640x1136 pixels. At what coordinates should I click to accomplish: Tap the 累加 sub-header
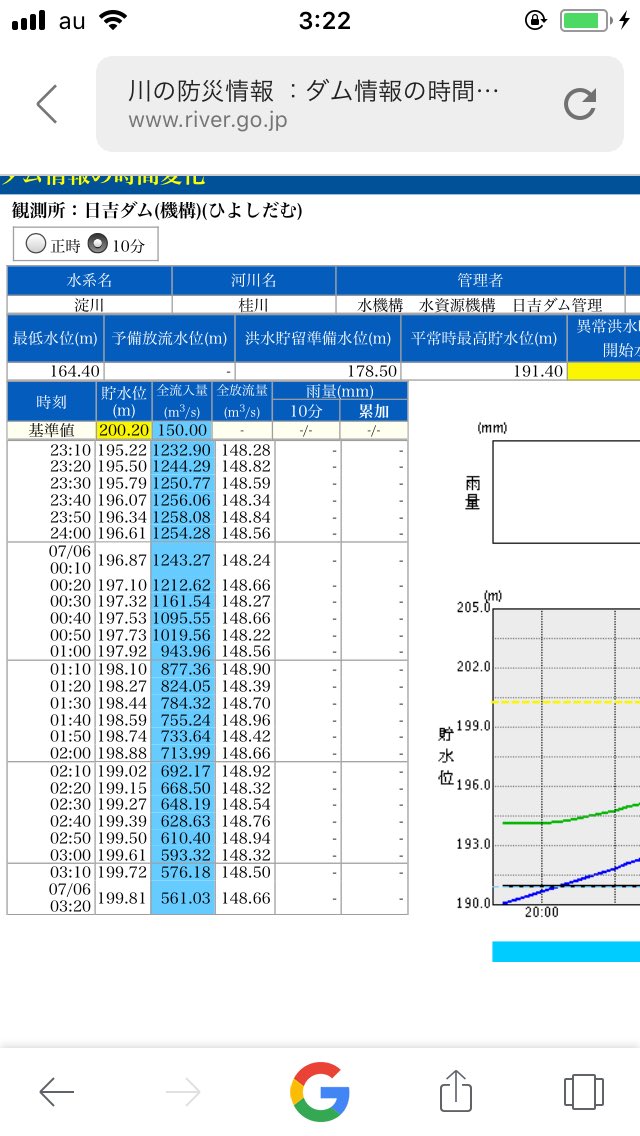(x=374, y=411)
